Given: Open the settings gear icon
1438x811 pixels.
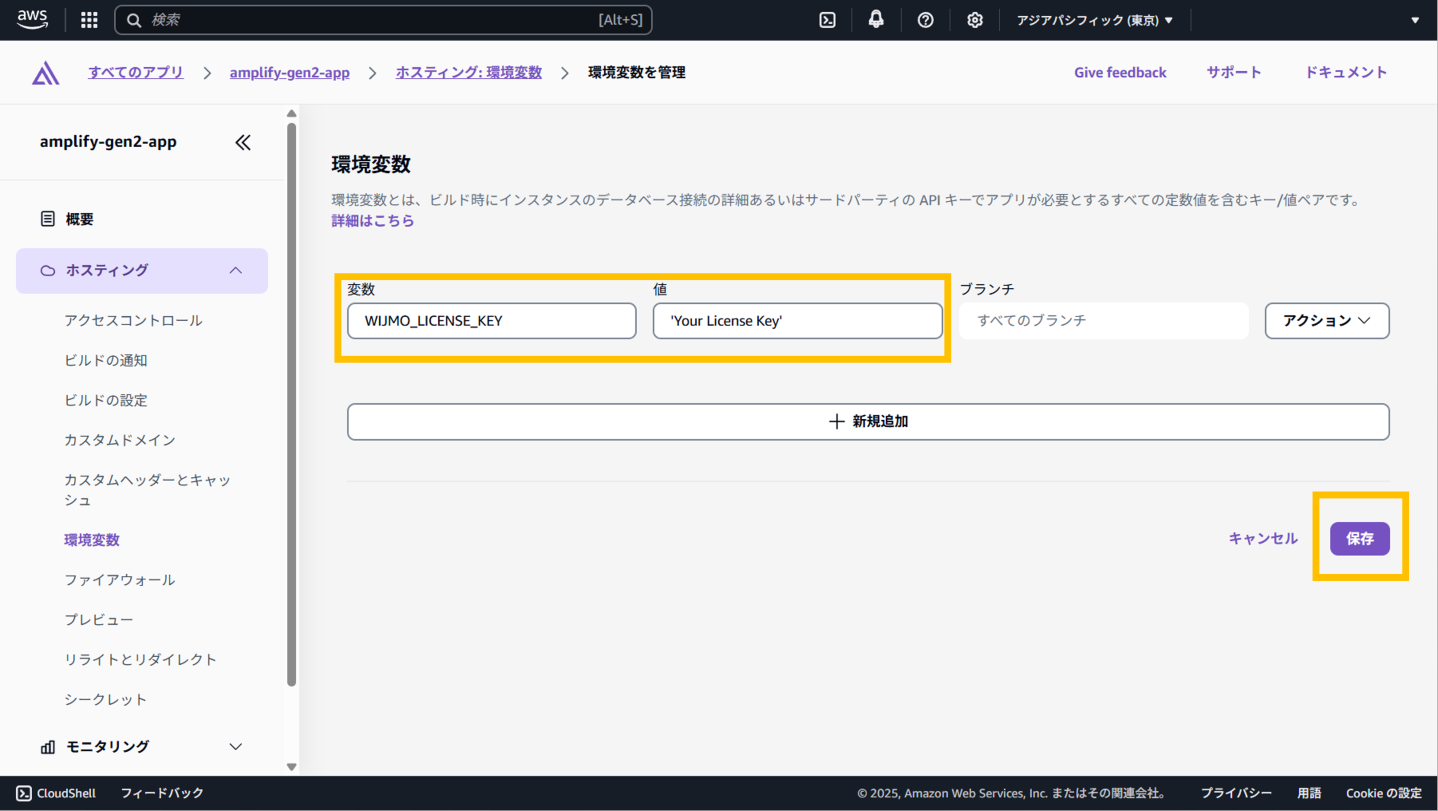Looking at the screenshot, I should tap(974, 20).
